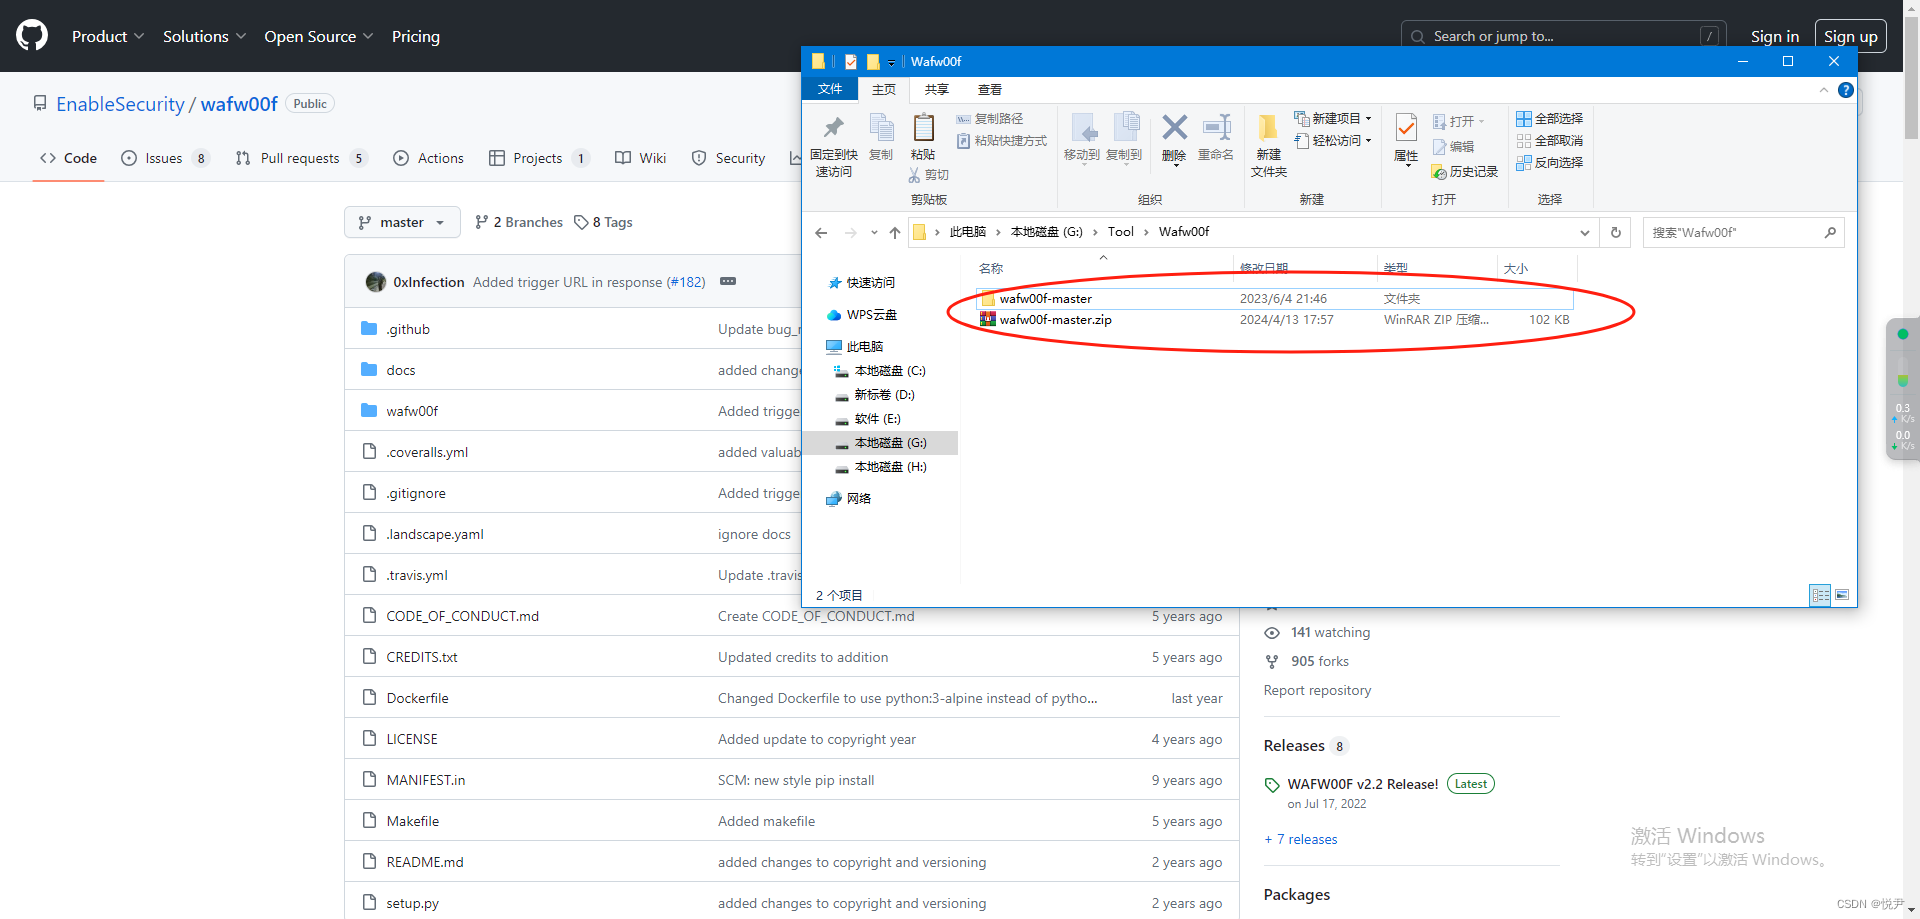This screenshot has width=1920, height=919.
Task: Click the GitHub logo icon
Action: click(32, 36)
